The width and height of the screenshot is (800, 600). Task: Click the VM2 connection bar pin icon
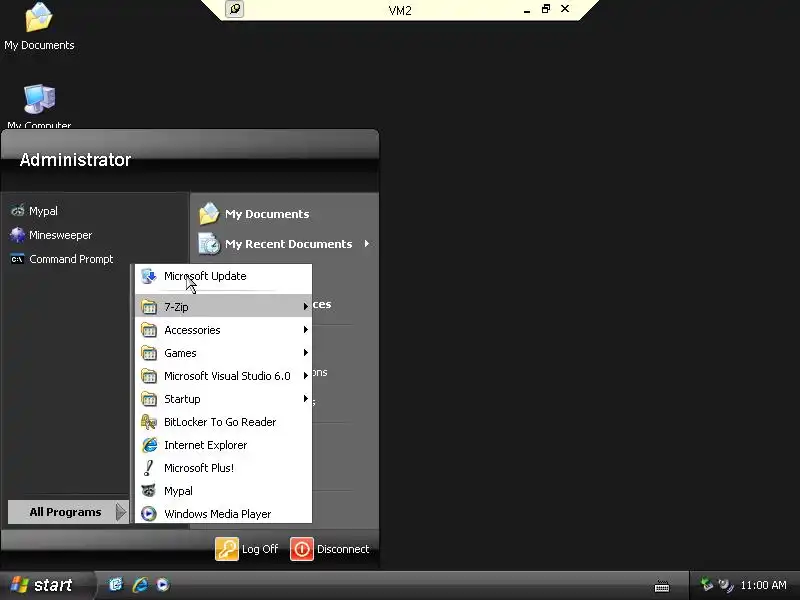point(235,9)
